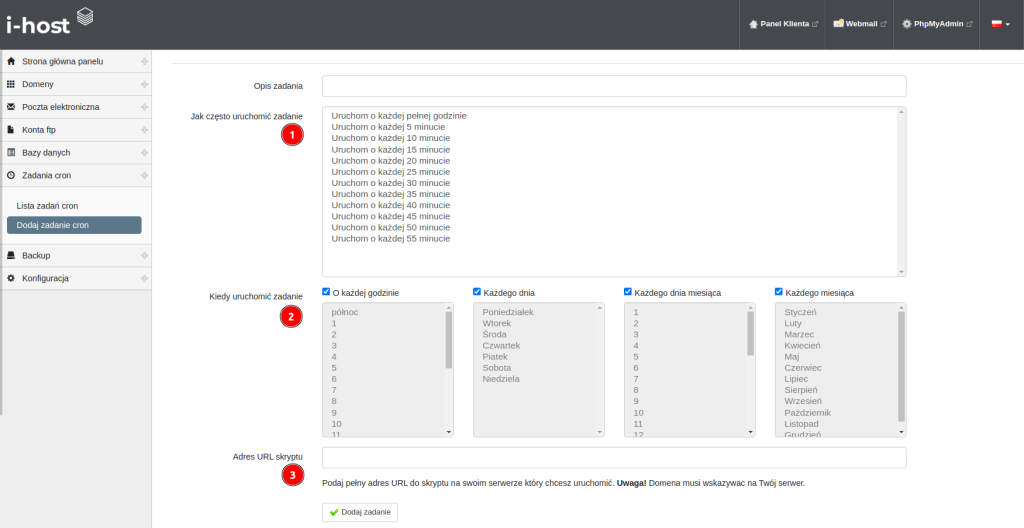Click the home icon for Strona główna panelu
The width and height of the screenshot is (1024, 528).
click(x=11, y=61)
